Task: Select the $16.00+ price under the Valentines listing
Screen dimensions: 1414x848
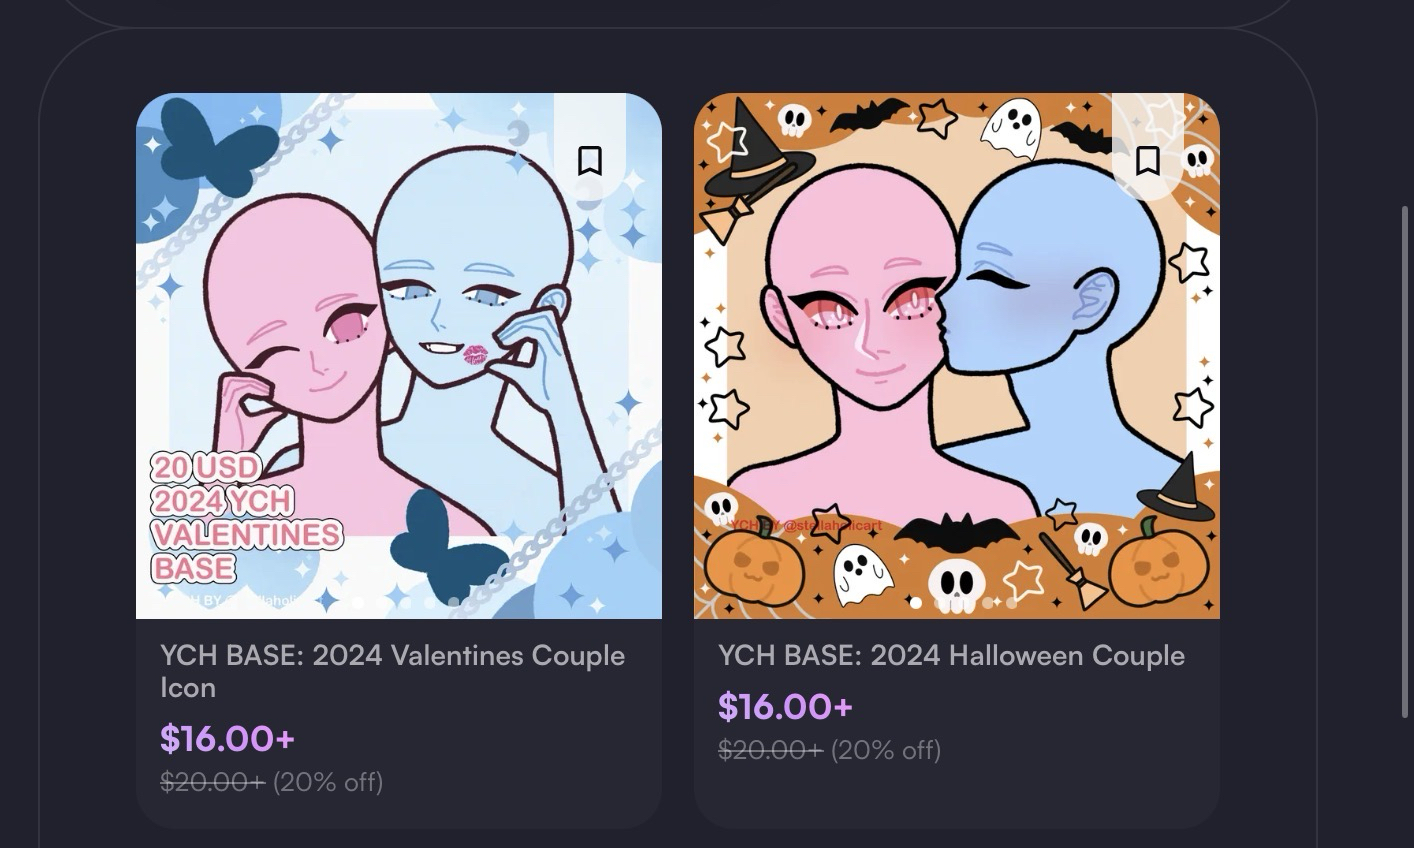Action: [227, 738]
